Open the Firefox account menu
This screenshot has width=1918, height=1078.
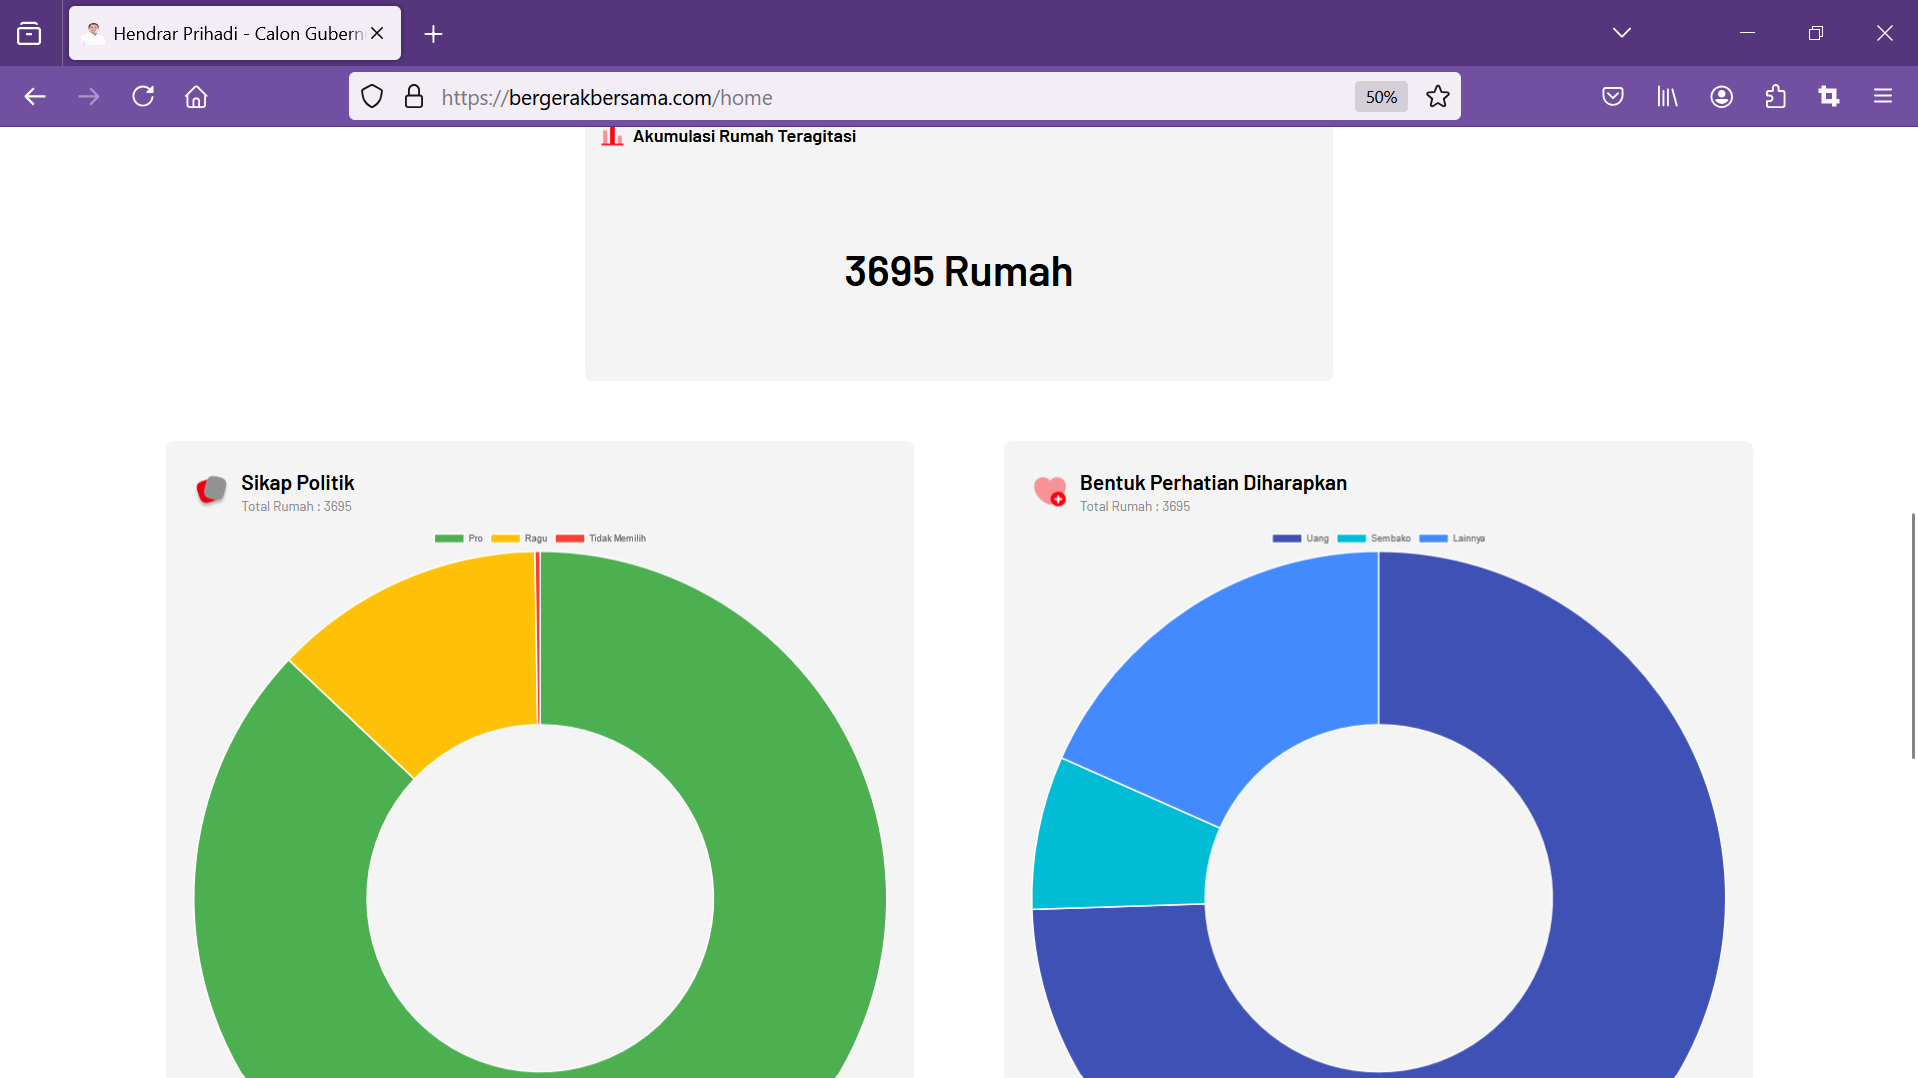1721,97
